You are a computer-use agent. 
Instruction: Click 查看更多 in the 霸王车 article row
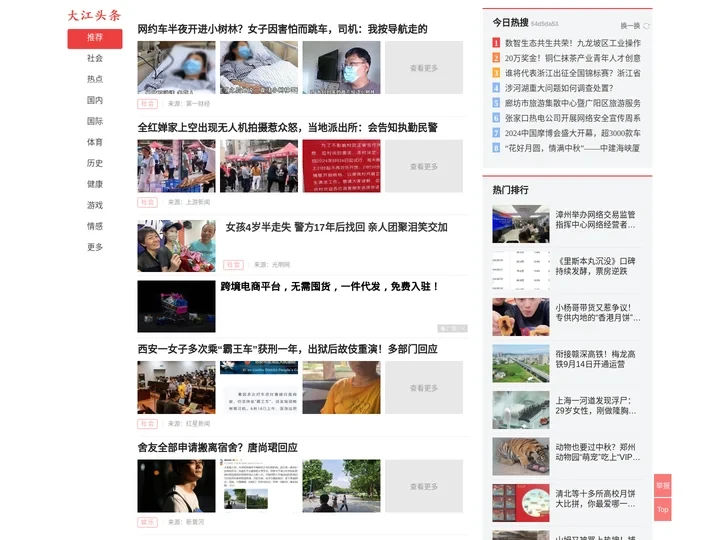point(424,387)
